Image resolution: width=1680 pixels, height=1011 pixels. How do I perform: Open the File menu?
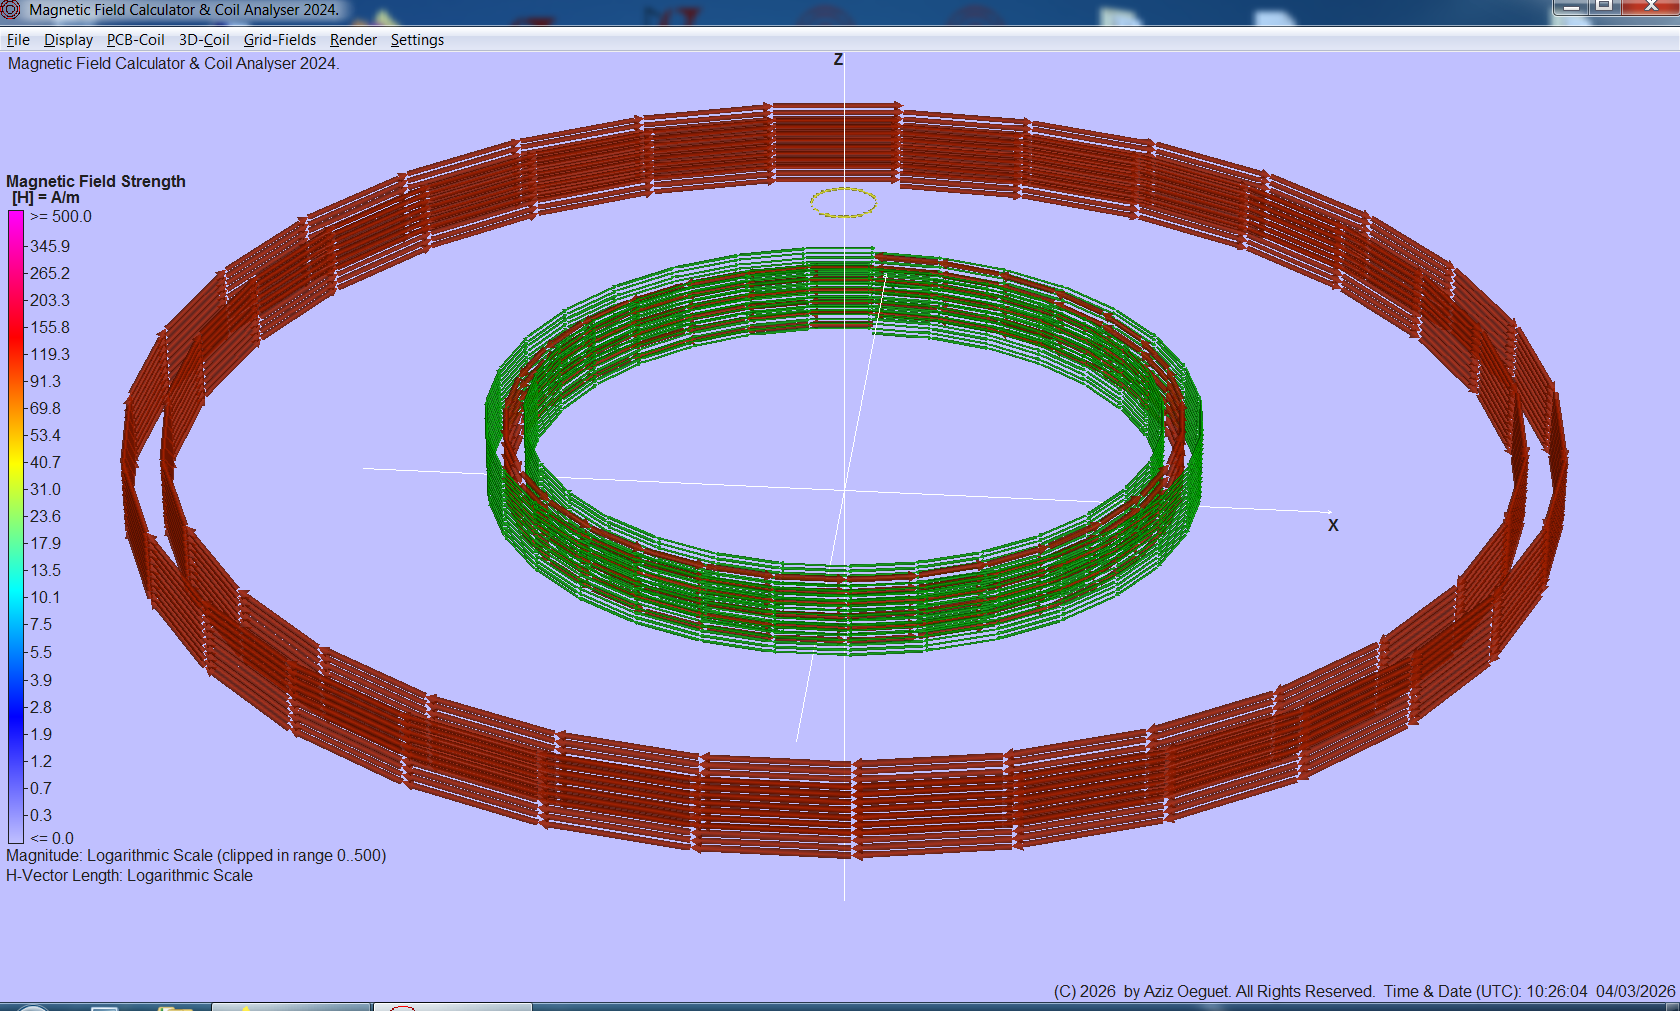click(17, 40)
